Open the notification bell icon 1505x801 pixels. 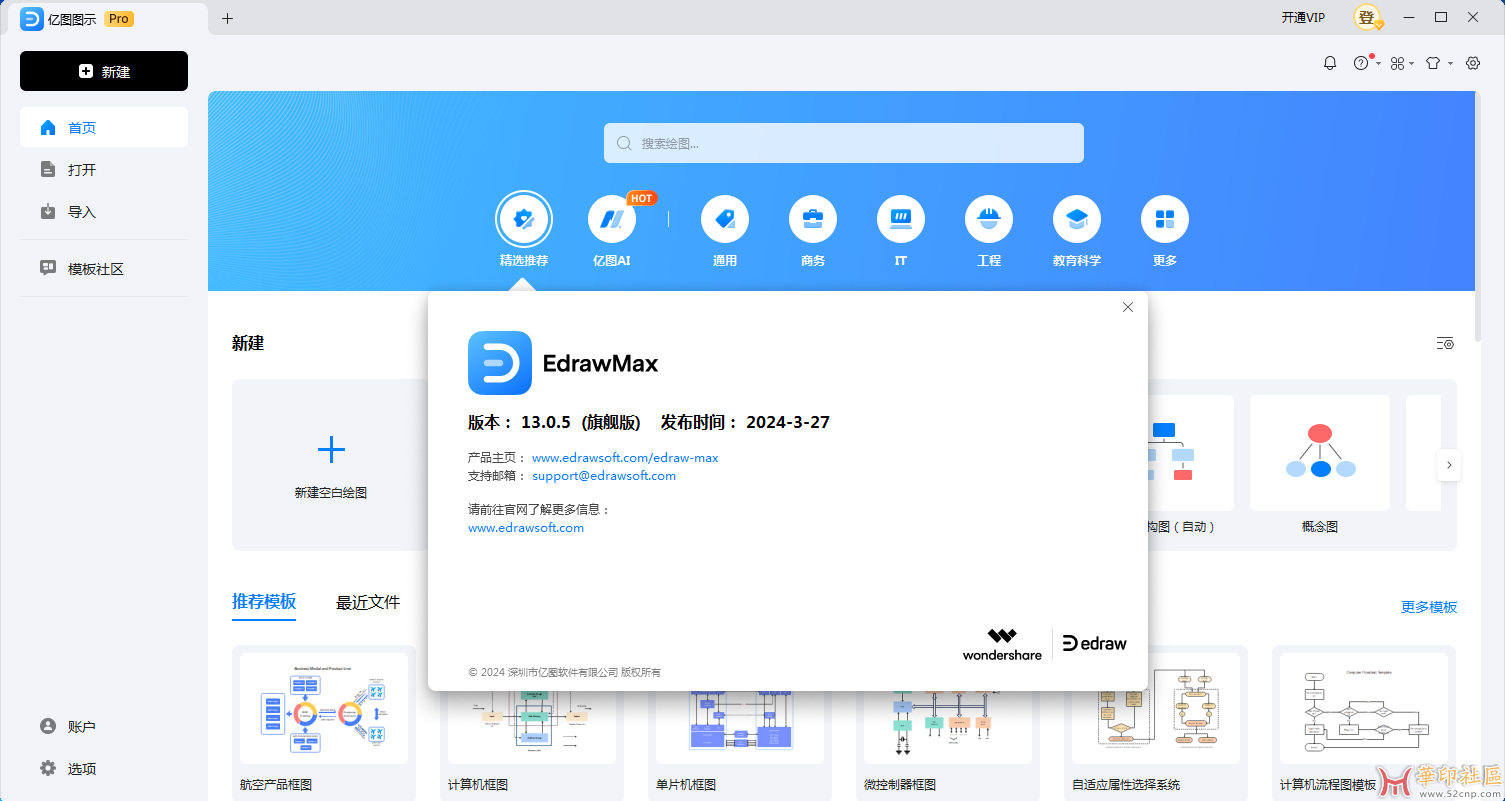[1329, 62]
